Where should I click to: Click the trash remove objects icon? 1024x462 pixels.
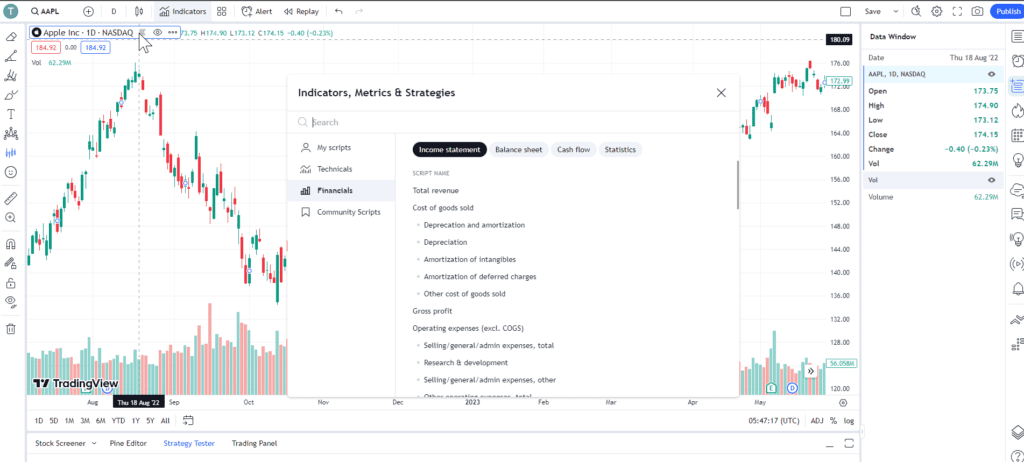coord(10,329)
